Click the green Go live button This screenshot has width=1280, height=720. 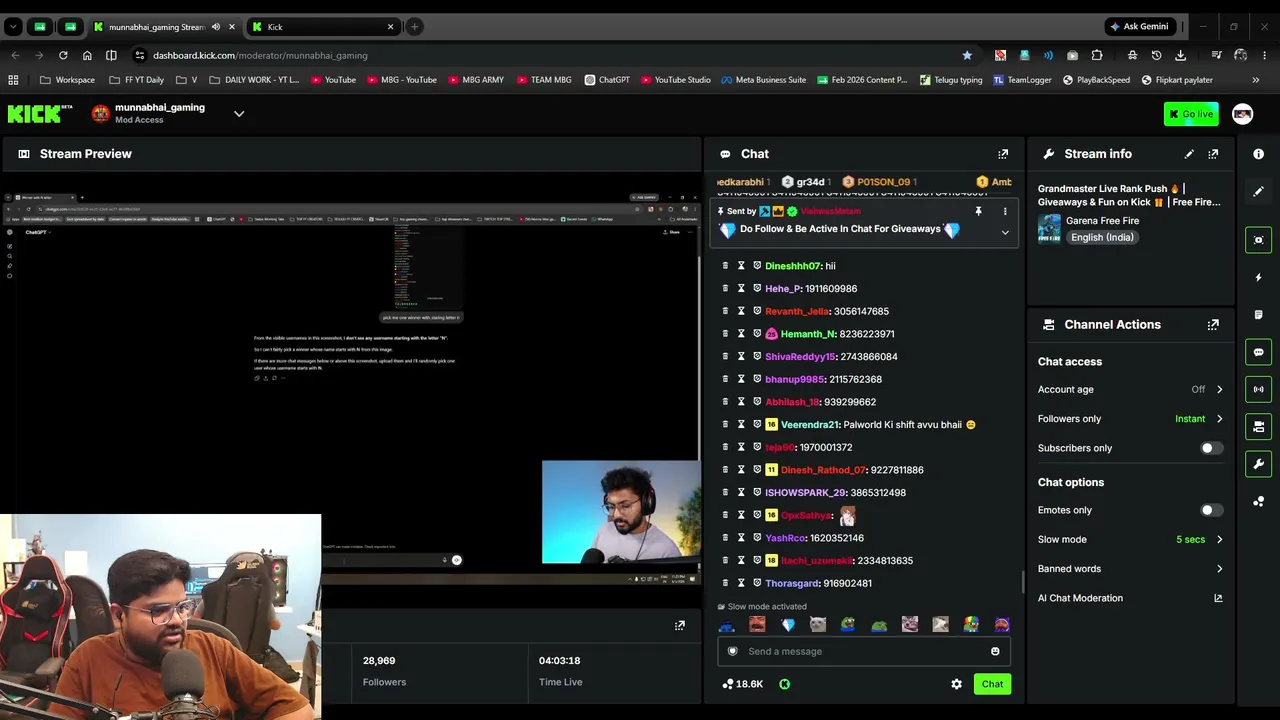(x=1191, y=114)
